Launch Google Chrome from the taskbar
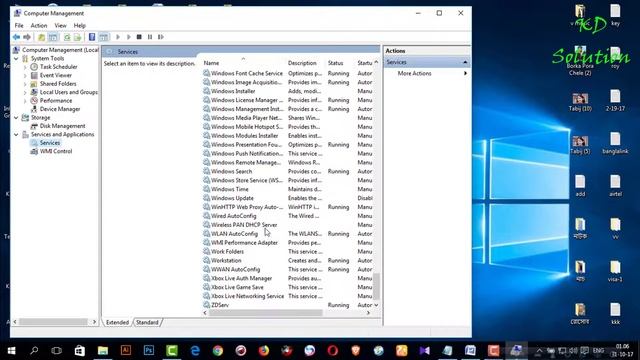Screen dimensions: 640x360 pos(218,351)
